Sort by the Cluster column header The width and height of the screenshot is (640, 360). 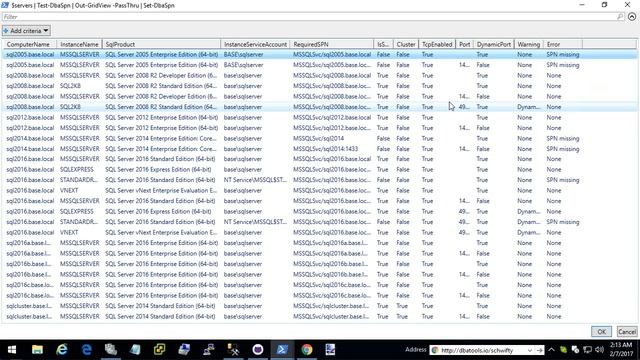tap(406, 44)
